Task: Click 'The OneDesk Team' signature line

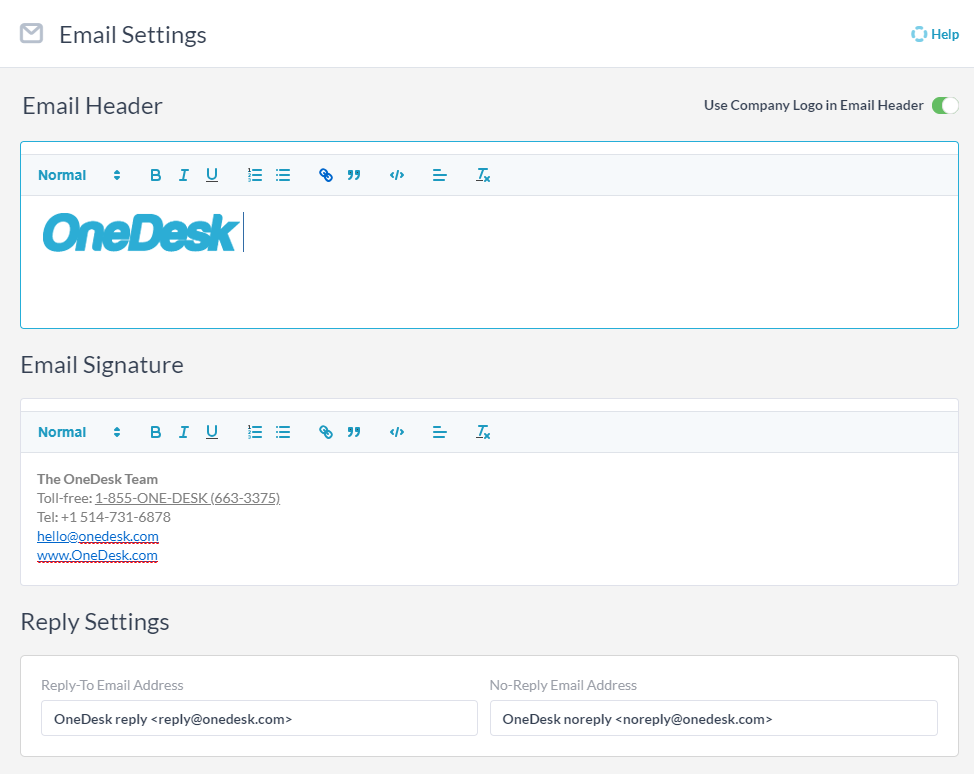Action: pyautogui.click(x=98, y=479)
